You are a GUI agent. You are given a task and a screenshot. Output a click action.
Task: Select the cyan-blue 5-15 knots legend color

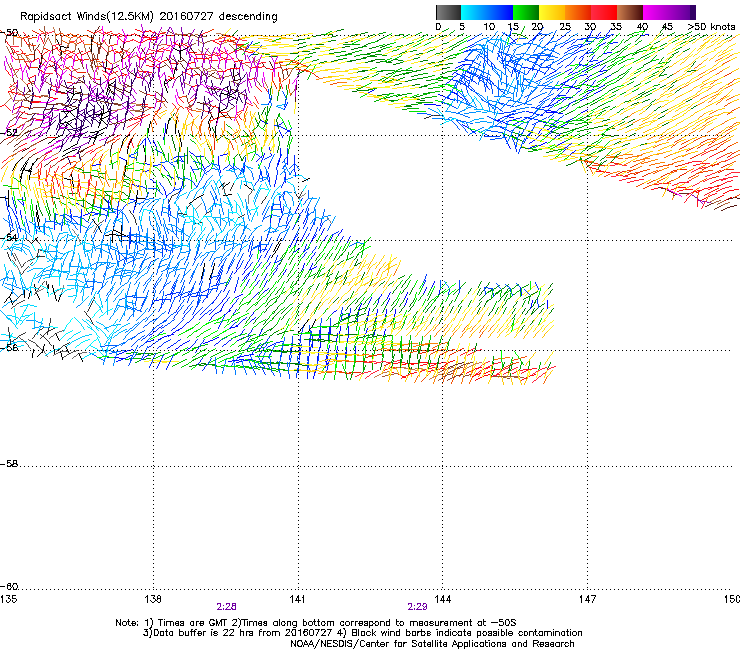(487, 12)
